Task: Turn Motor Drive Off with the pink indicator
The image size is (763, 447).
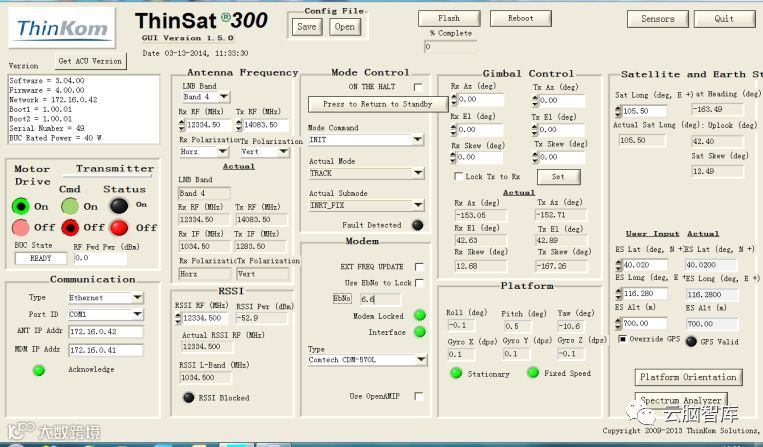Action: click(x=20, y=227)
